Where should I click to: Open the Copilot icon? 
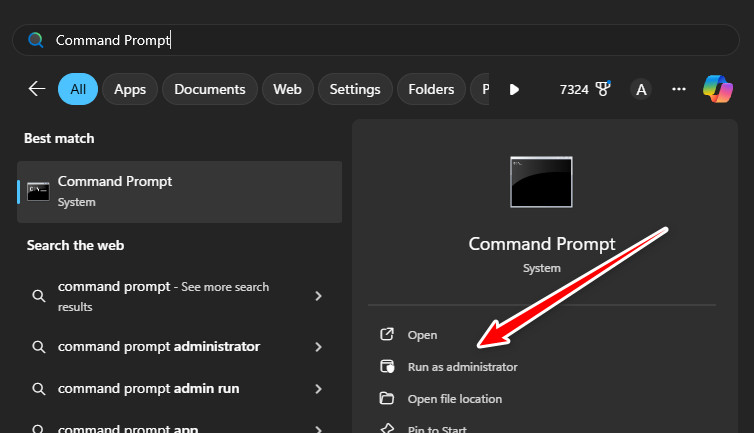718,88
